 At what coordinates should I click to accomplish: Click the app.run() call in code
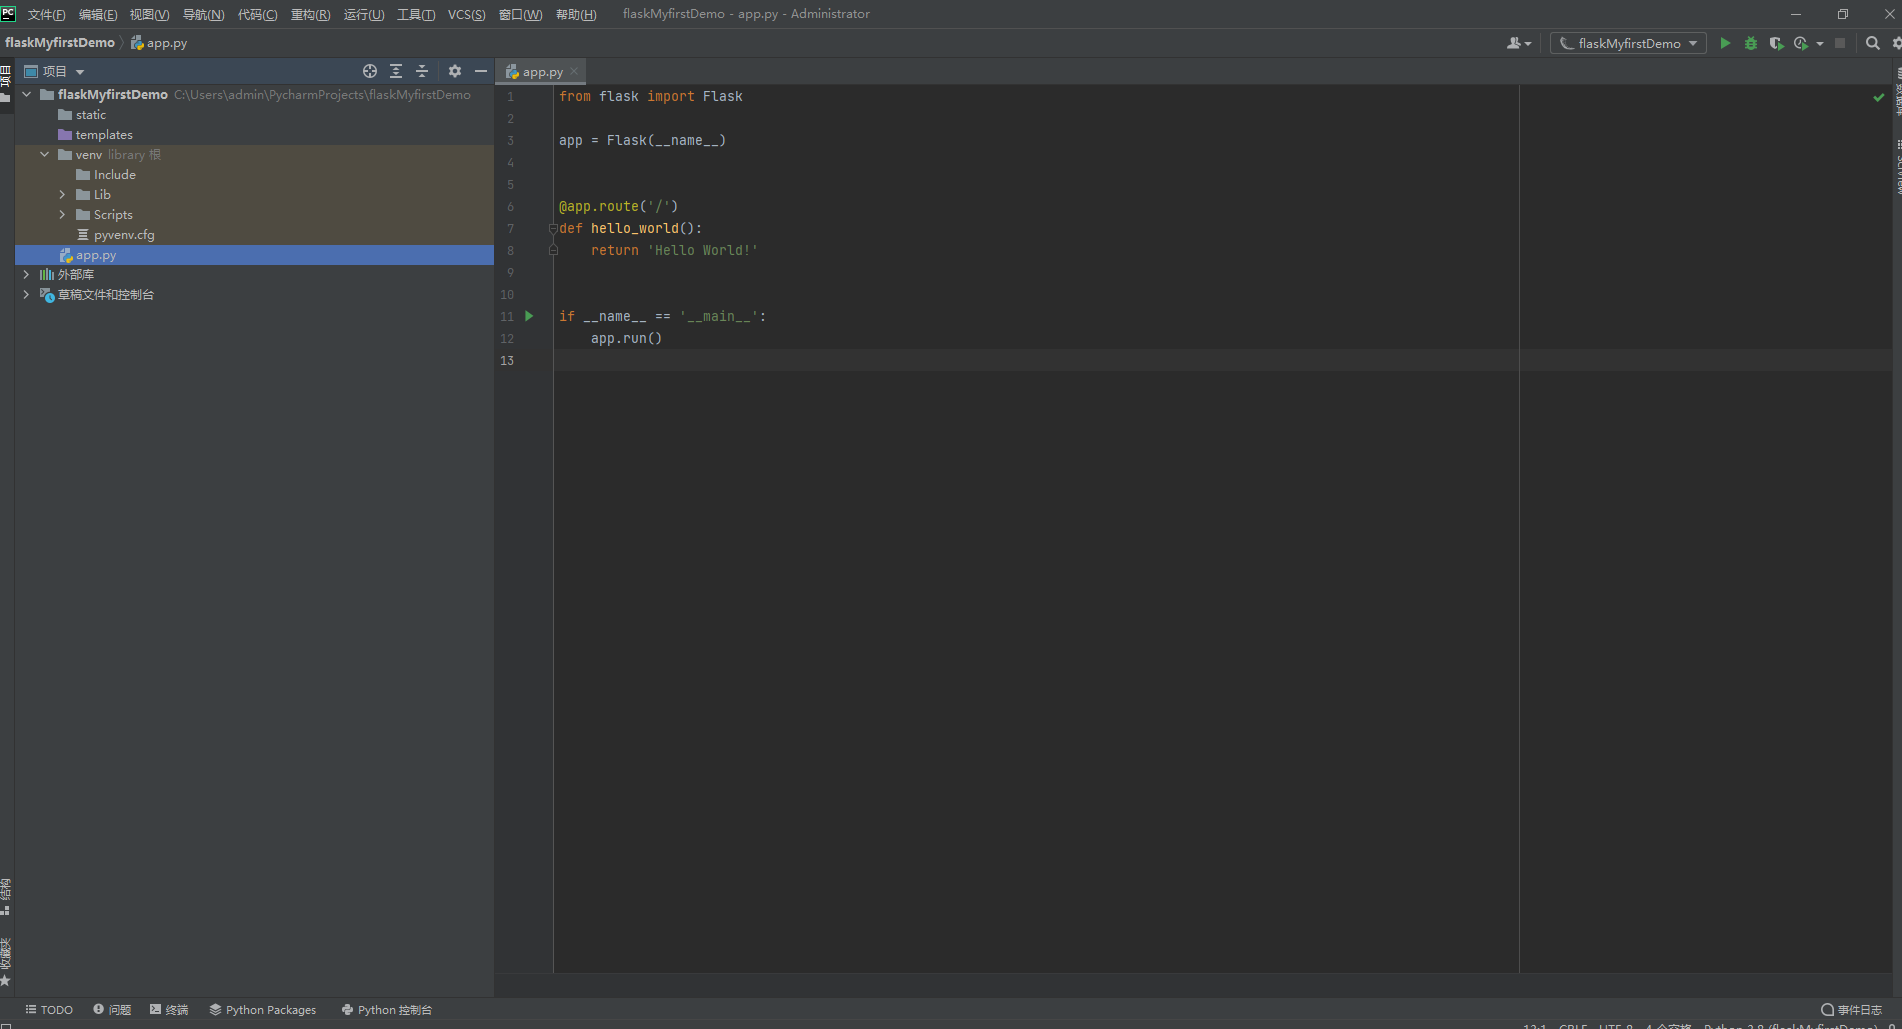tap(626, 338)
